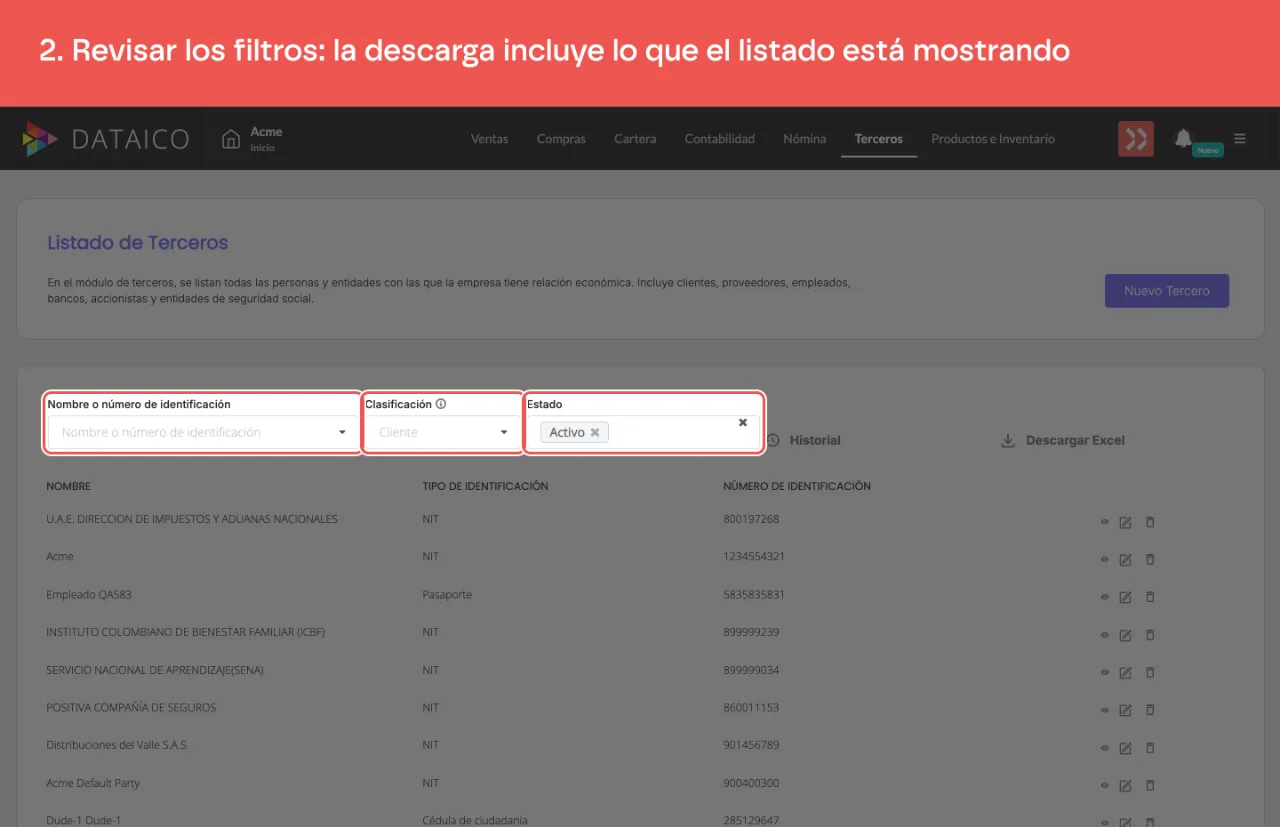Open the Historial link

(804, 440)
